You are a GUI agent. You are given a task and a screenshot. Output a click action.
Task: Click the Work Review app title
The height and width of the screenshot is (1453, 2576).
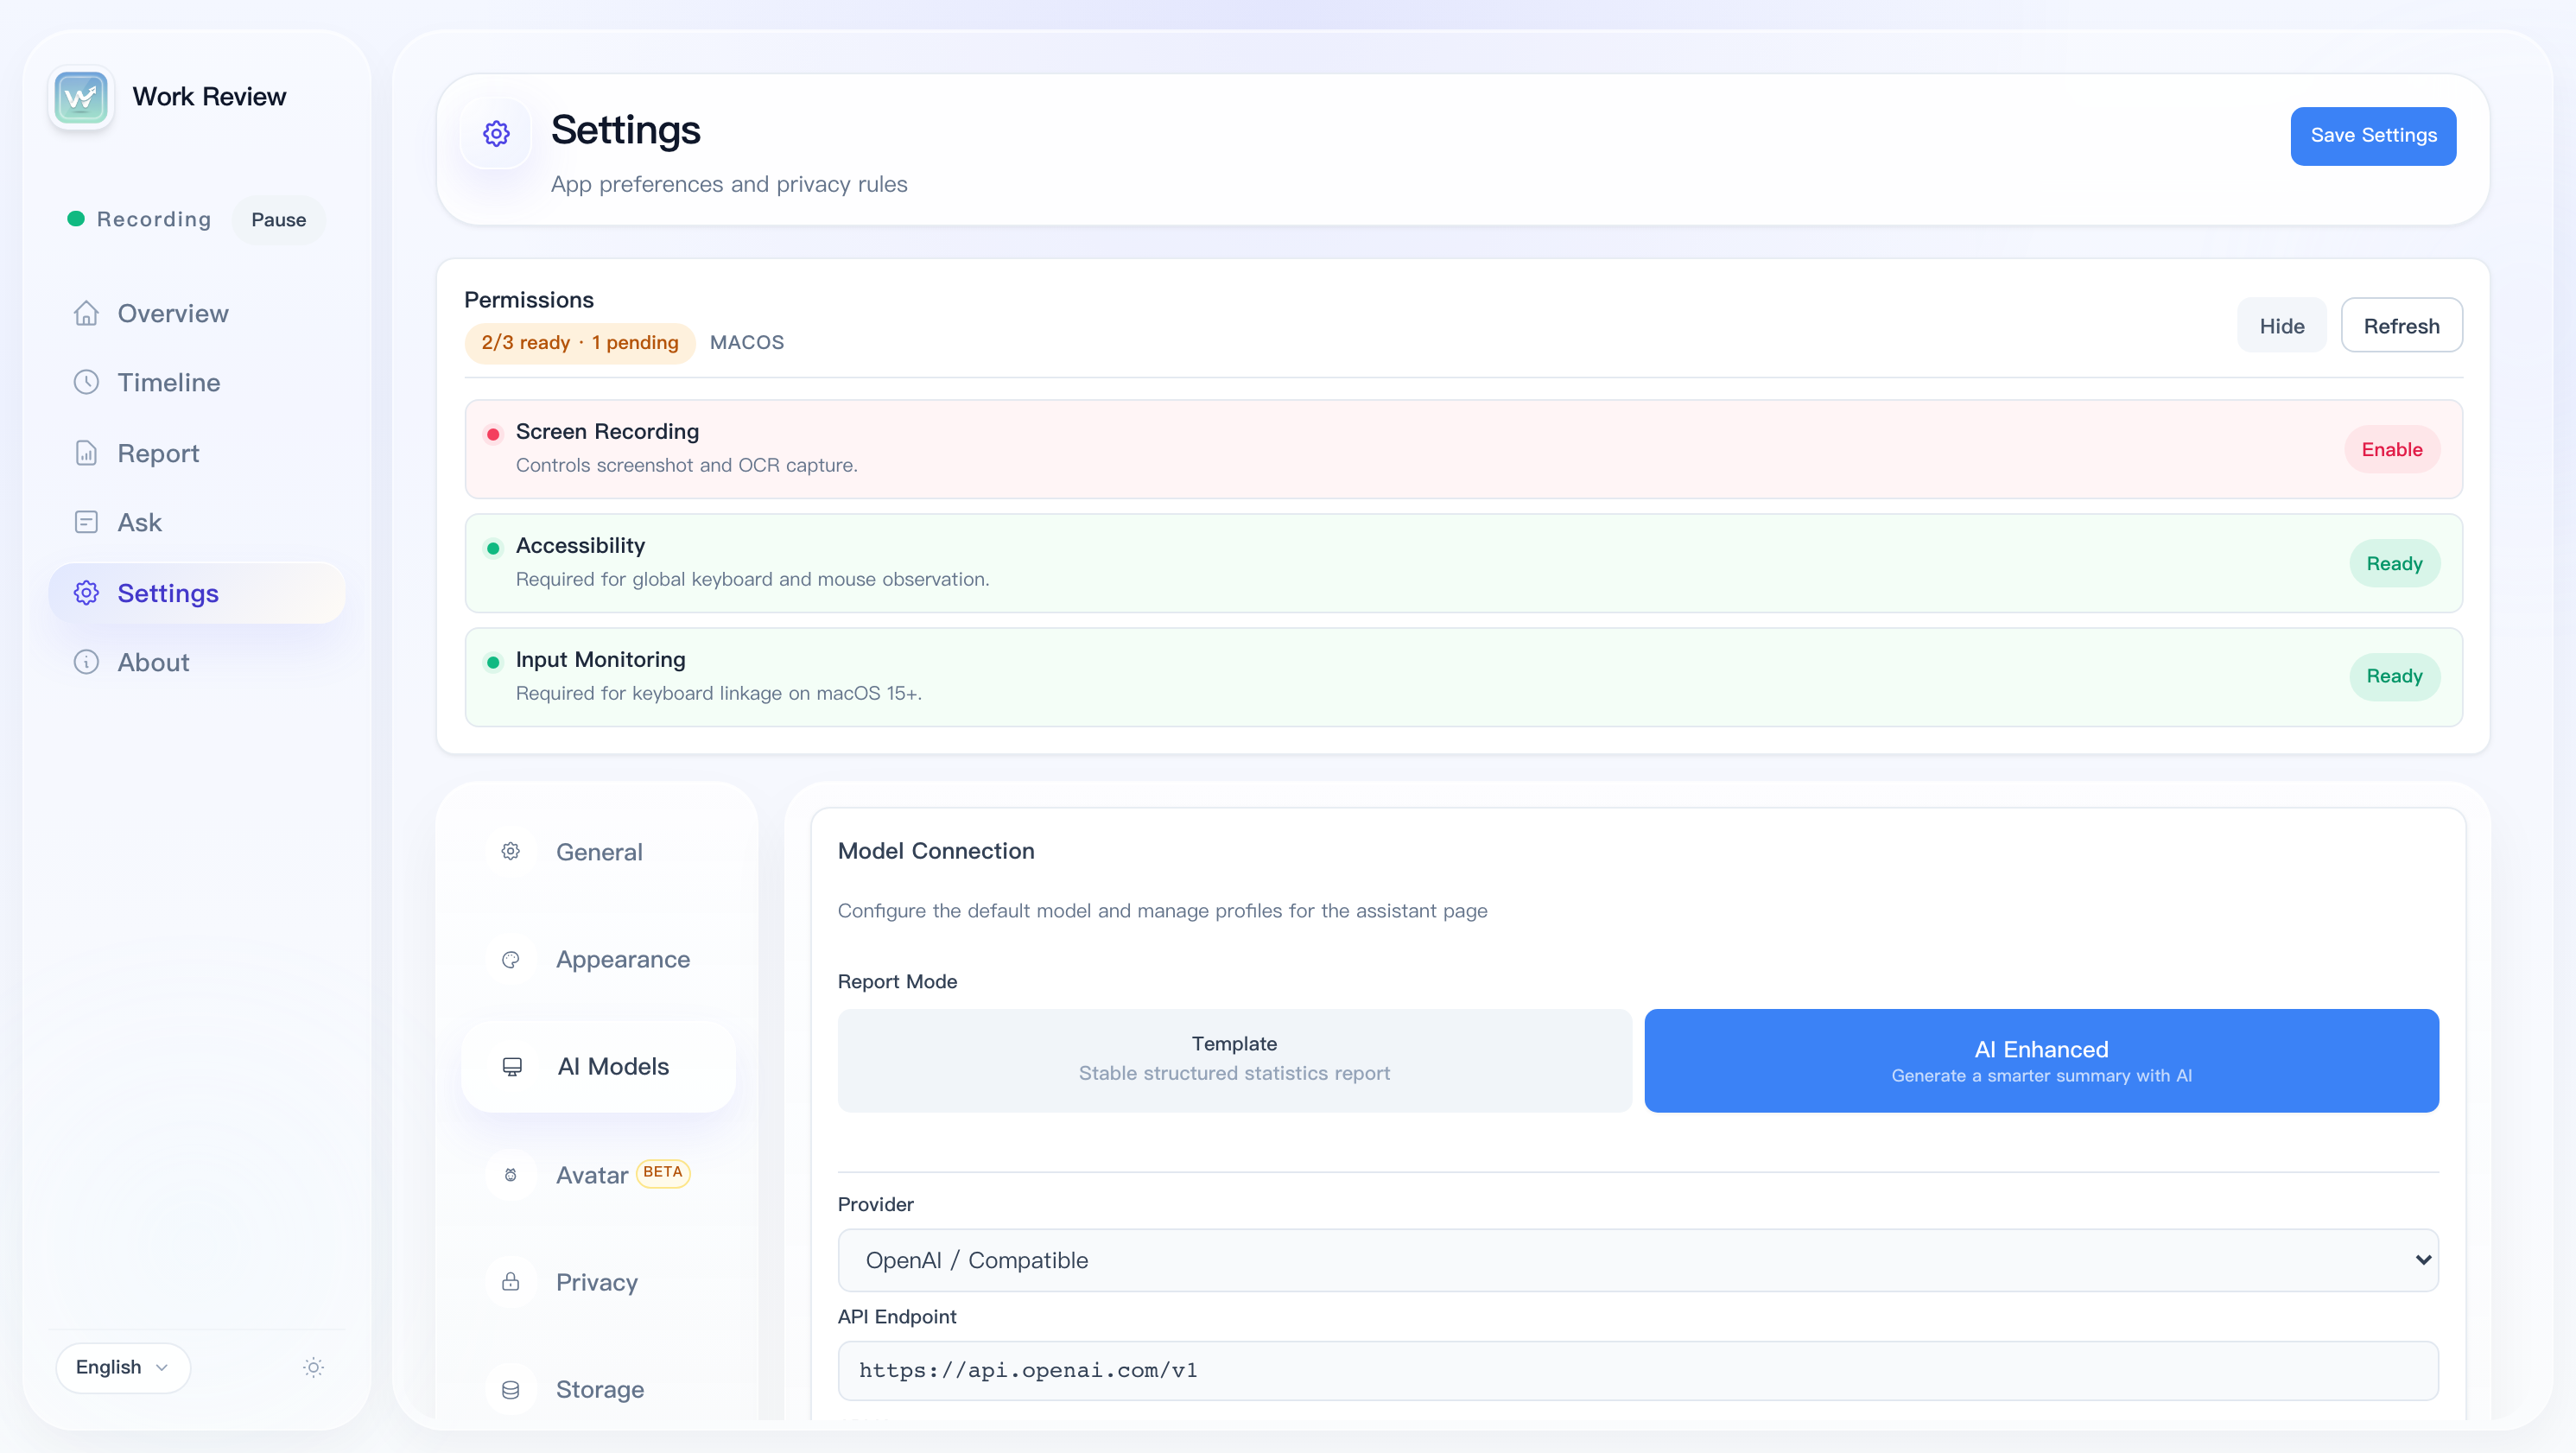pos(209,97)
